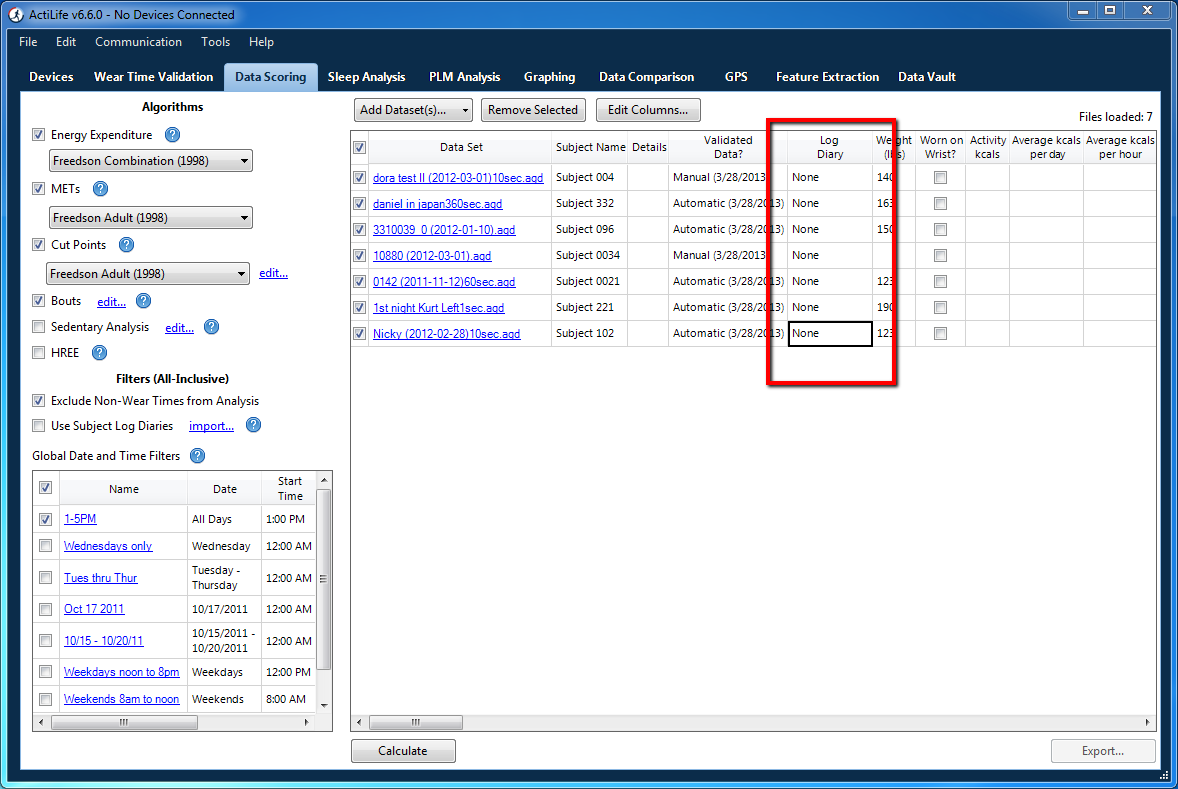The width and height of the screenshot is (1178, 789).
Task: Open help for Bouts
Action: 143,300
